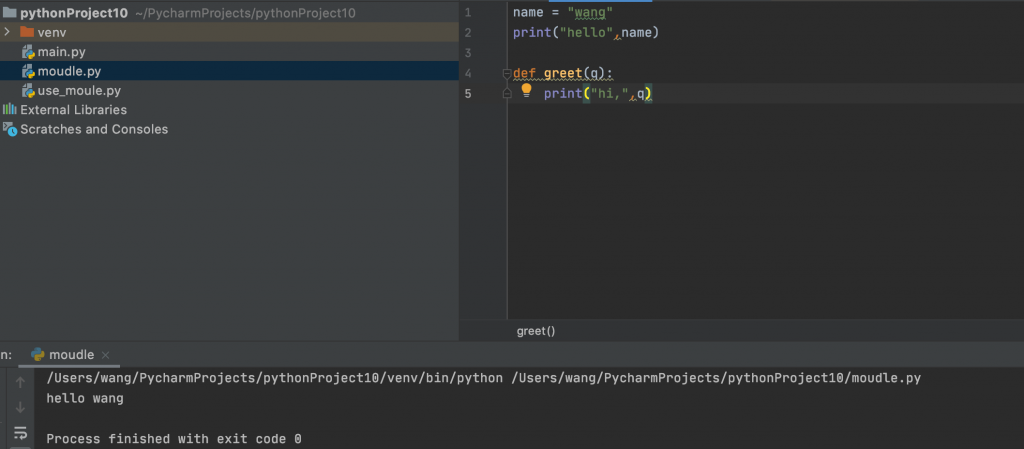Expand the venv folder chevron
This screenshot has height=449, width=1024.
[x=7, y=31]
